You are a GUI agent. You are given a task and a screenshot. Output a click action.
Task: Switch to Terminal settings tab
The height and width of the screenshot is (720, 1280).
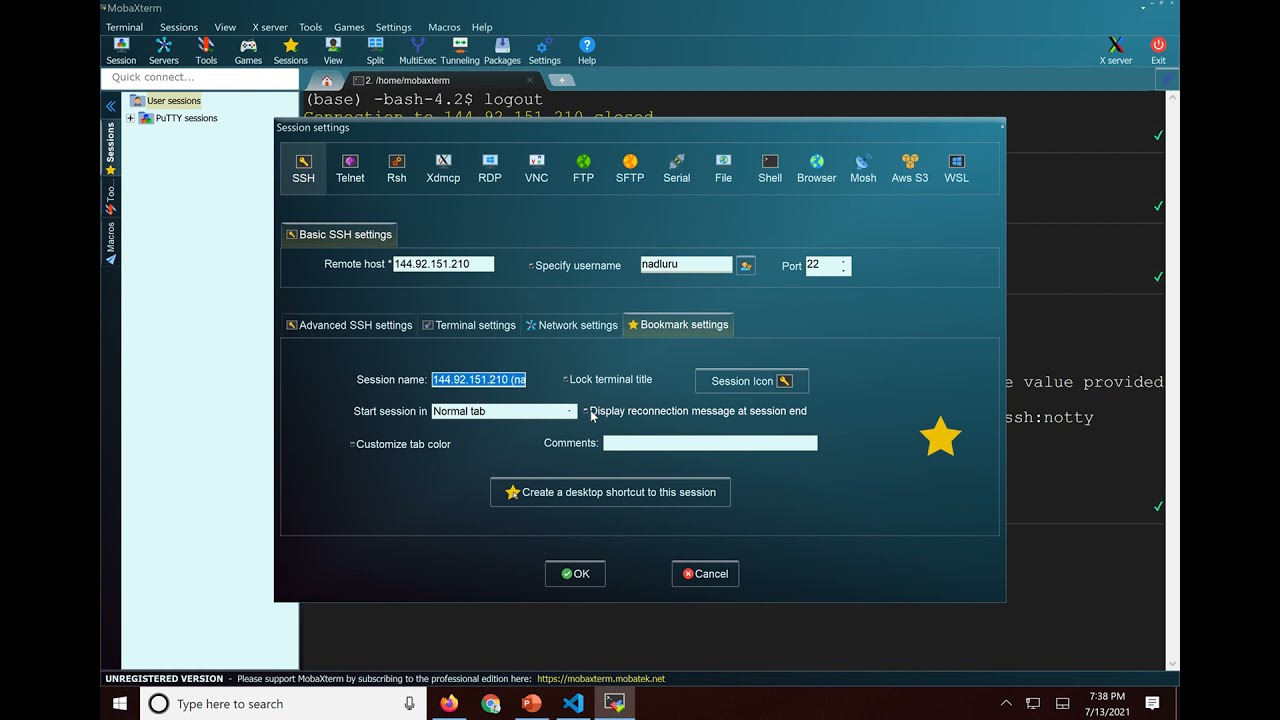[x=469, y=325]
